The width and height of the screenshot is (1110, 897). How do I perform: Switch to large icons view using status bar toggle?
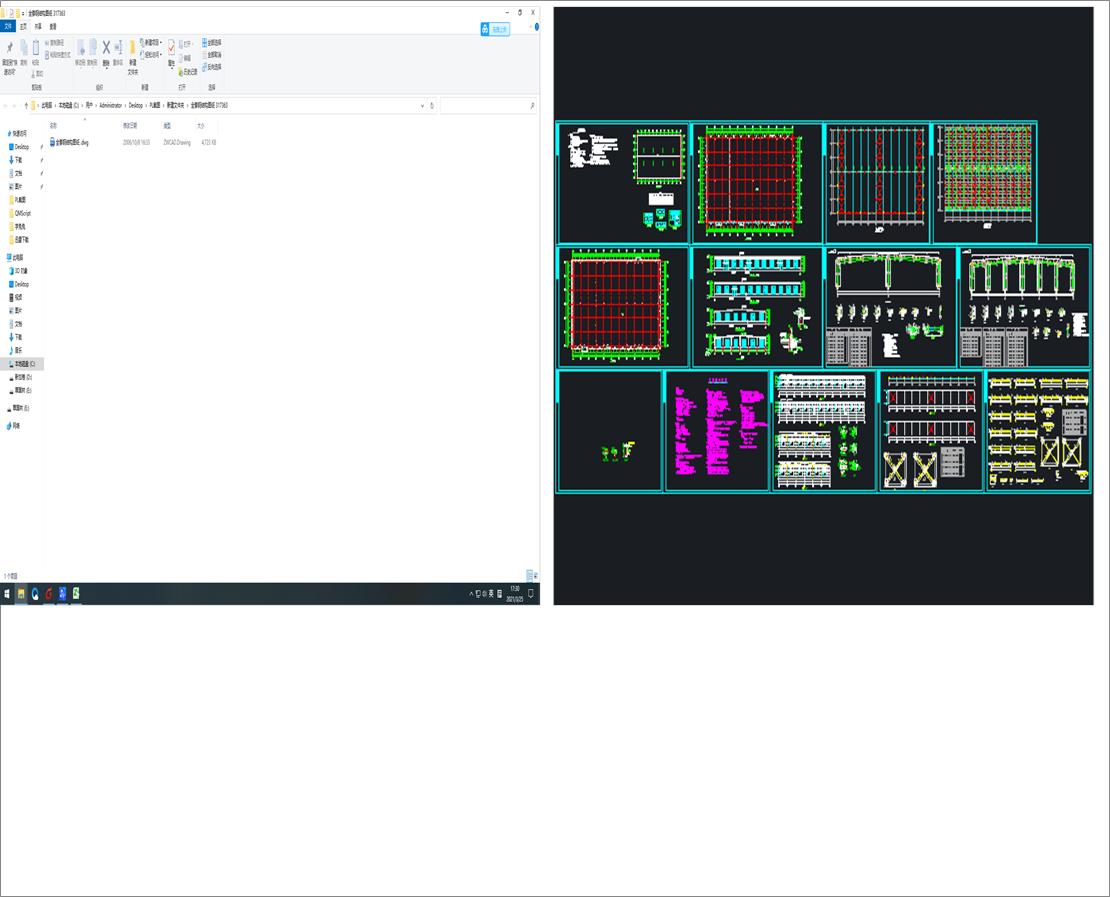click(535, 576)
